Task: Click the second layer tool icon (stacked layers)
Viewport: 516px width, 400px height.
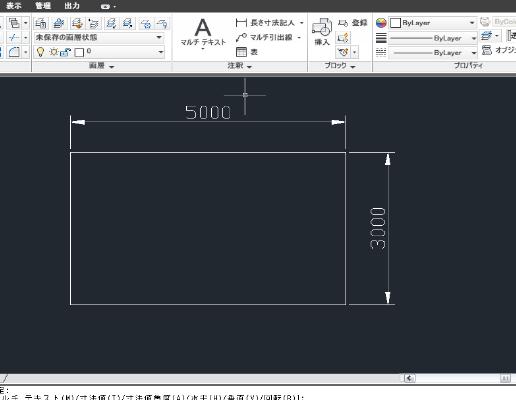Action: pyautogui.click(x=59, y=23)
